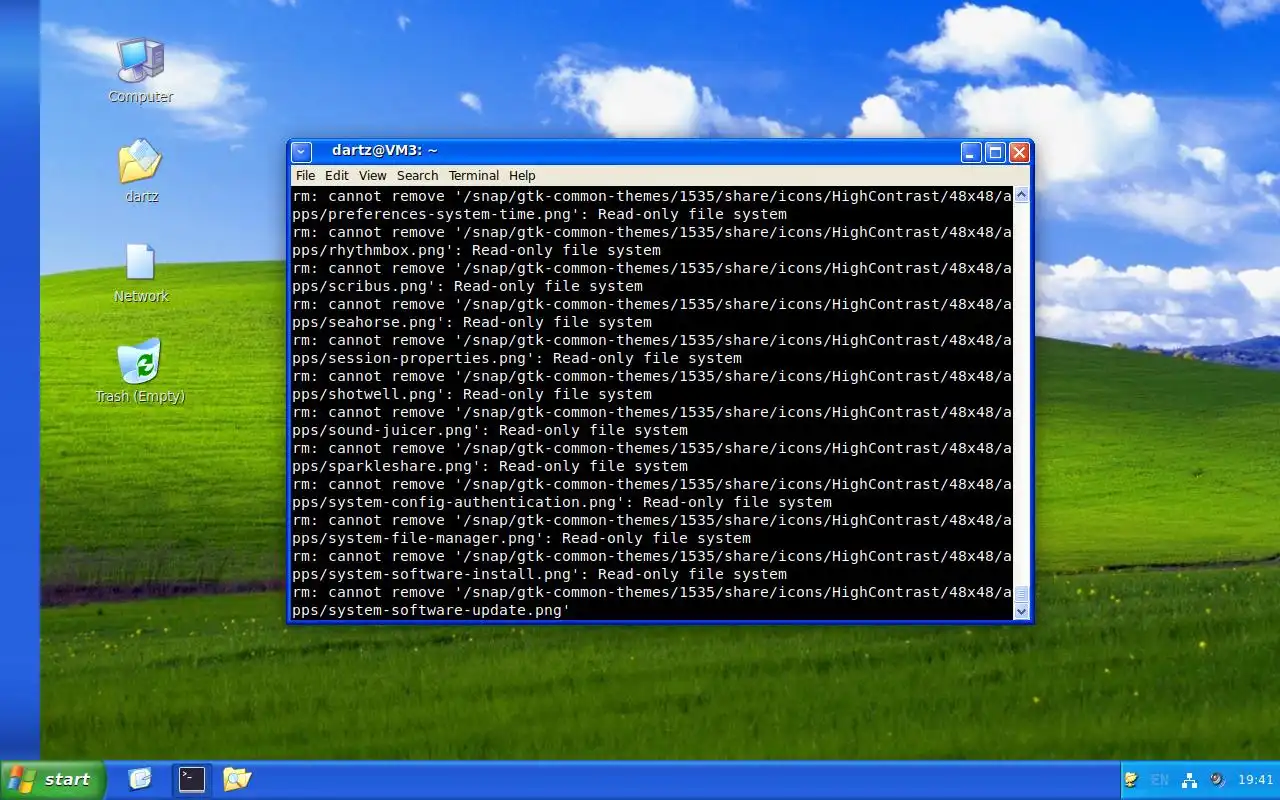Click the 'pps/sparkleshare.png' output line
Screen dimensions: 1280x800
pyautogui.click(x=490, y=466)
